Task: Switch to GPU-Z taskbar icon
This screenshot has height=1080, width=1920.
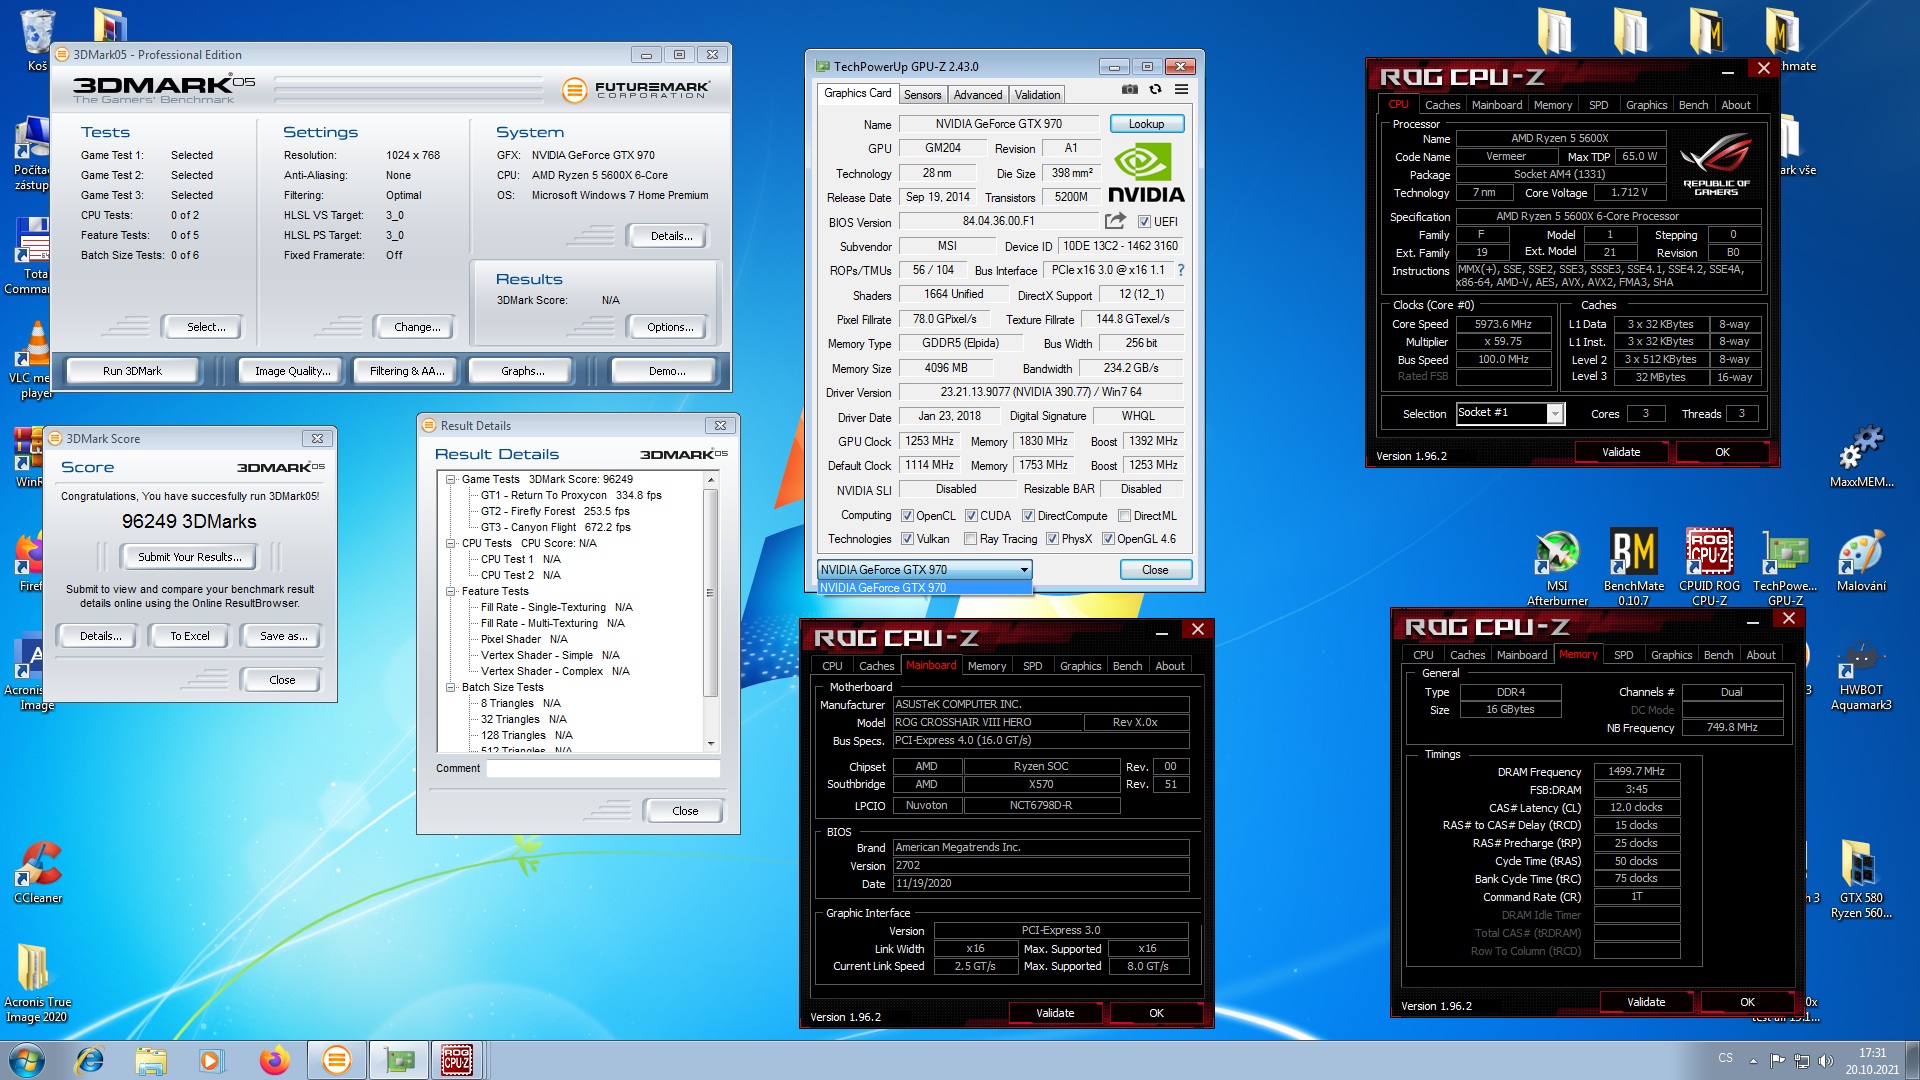Action: [x=399, y=1060]
